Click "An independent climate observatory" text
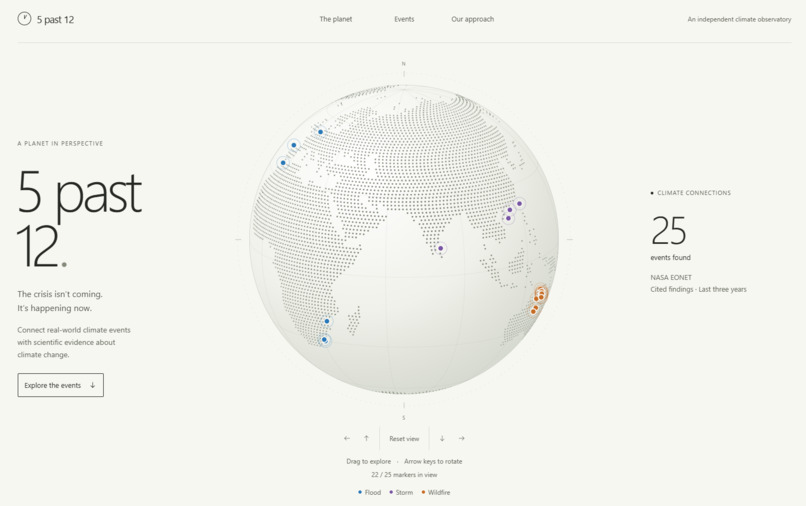Screen dimensions: 806x506 click(739, 20)
